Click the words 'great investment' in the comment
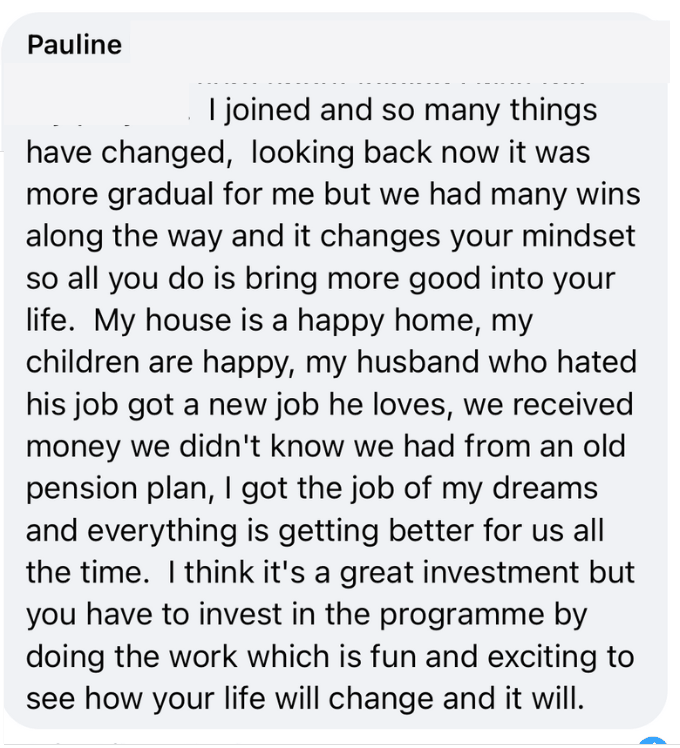Viewport: 680px width, 748px height. click(459, 572)
